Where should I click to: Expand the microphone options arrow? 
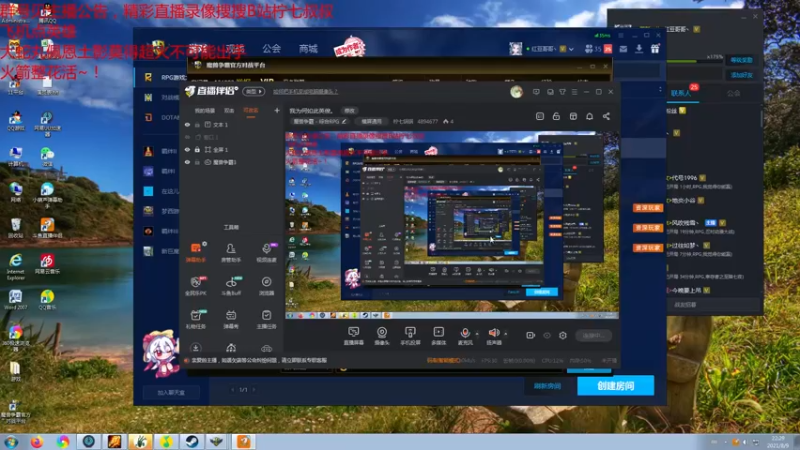pyautogui.click(x=477, y=334)
